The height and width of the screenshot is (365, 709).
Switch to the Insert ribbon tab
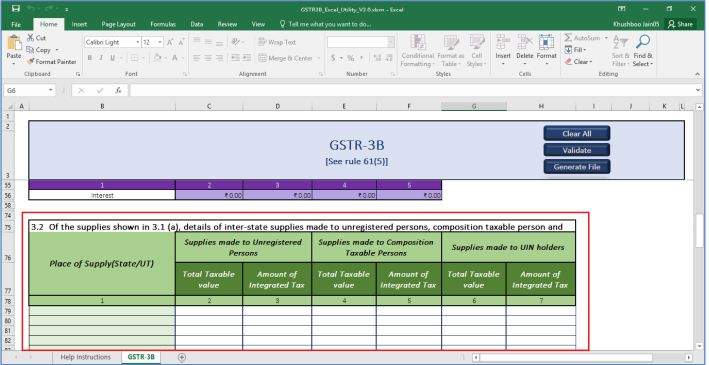(79, 24)
